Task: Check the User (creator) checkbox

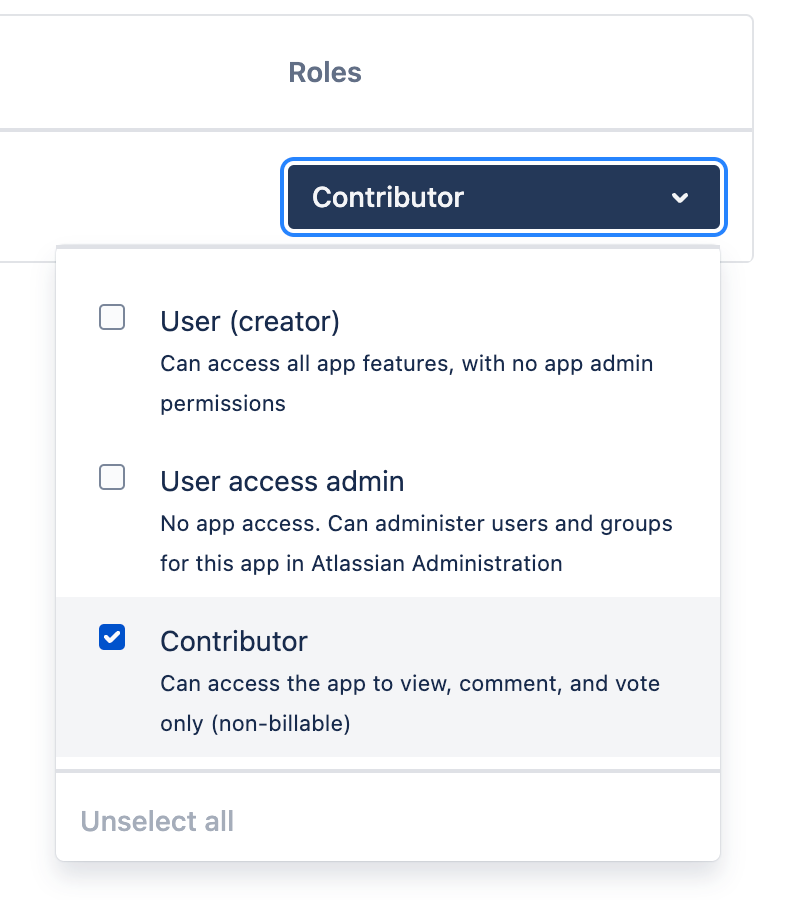Action: [x=112, y=318]
